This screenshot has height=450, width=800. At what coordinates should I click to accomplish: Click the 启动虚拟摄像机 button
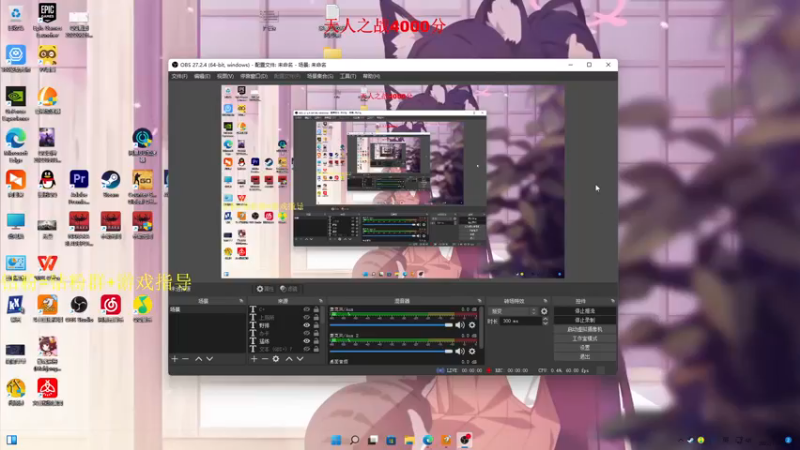click(585, 329)
